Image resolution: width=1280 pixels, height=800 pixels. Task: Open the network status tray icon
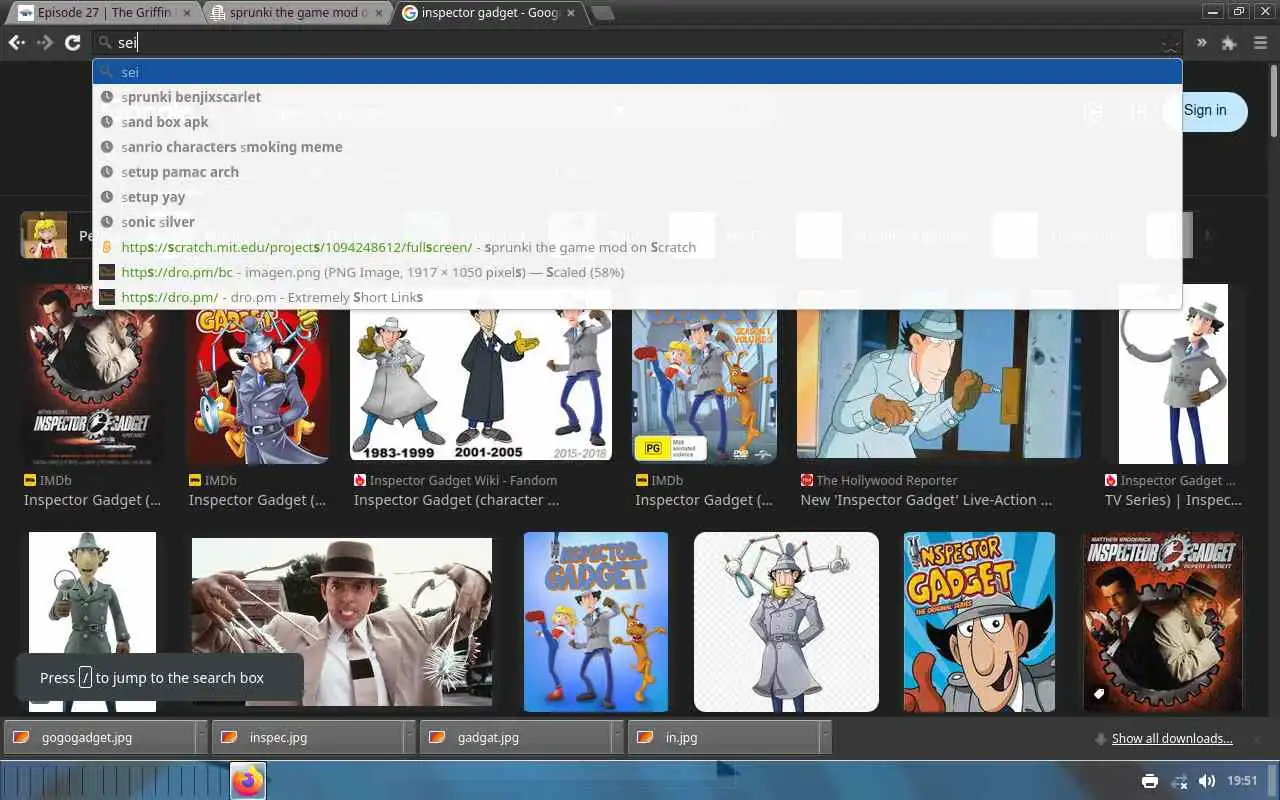coord(1179,781)
